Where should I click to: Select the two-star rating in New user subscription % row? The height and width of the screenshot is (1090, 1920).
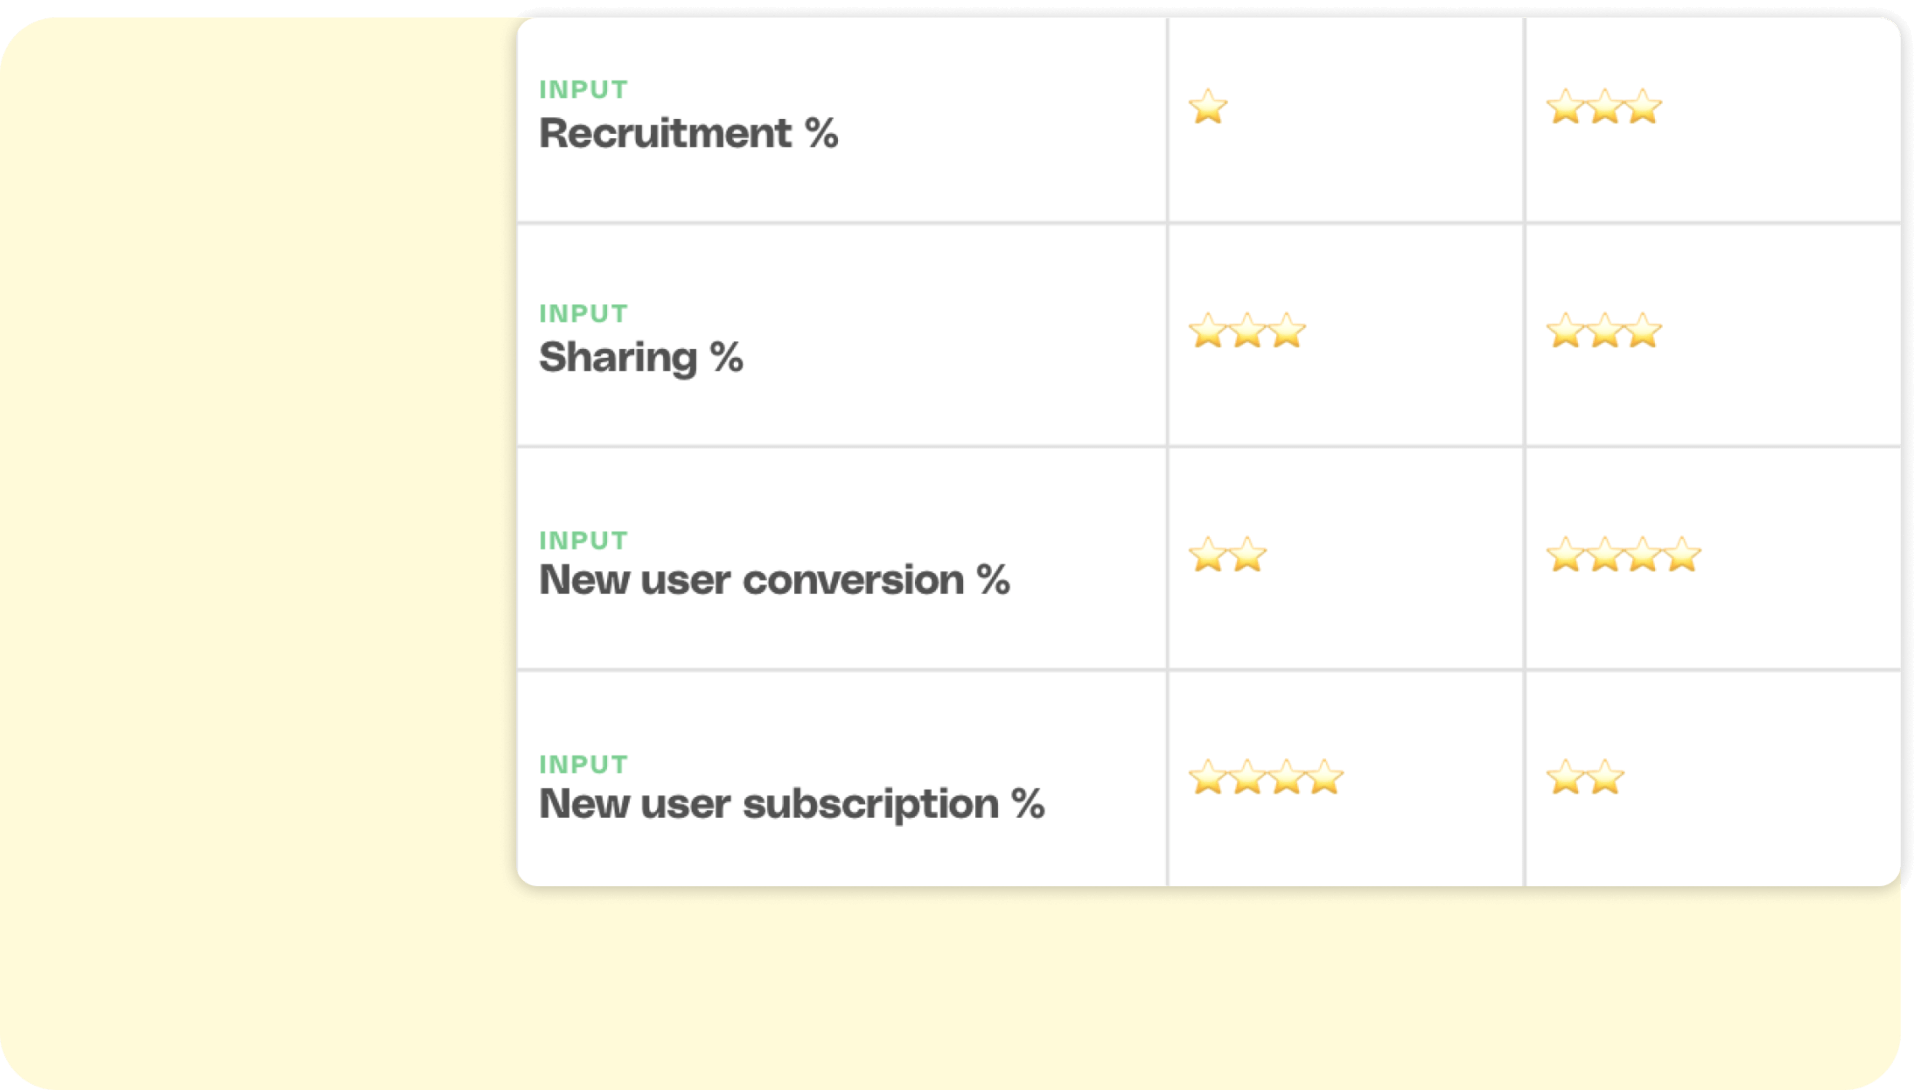point(1585,779)
